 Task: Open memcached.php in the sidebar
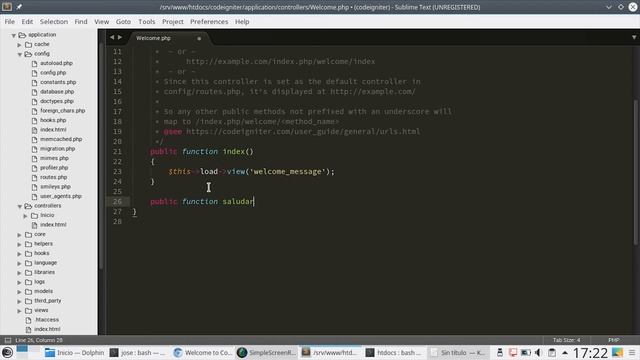(61, 139)
